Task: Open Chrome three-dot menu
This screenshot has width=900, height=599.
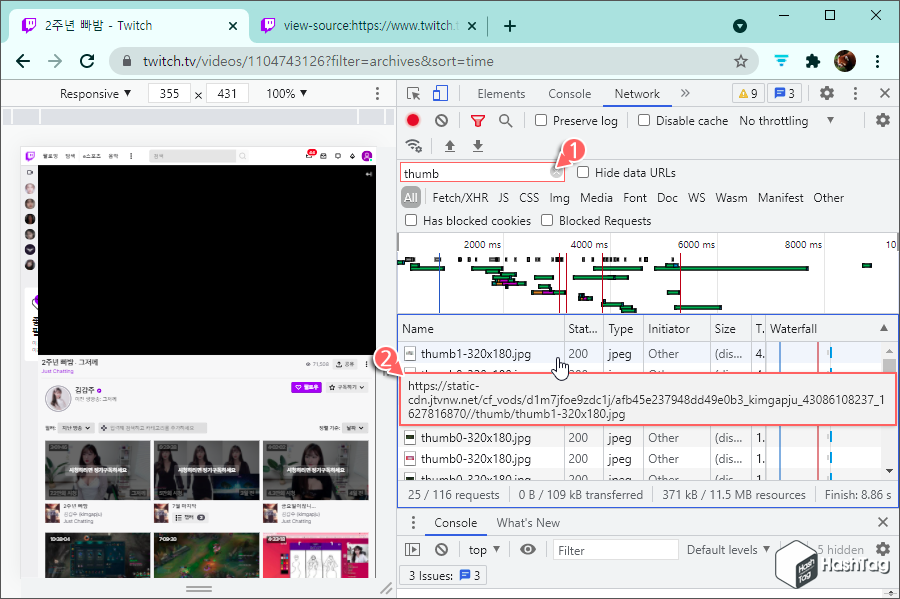Action: [877, 61]
